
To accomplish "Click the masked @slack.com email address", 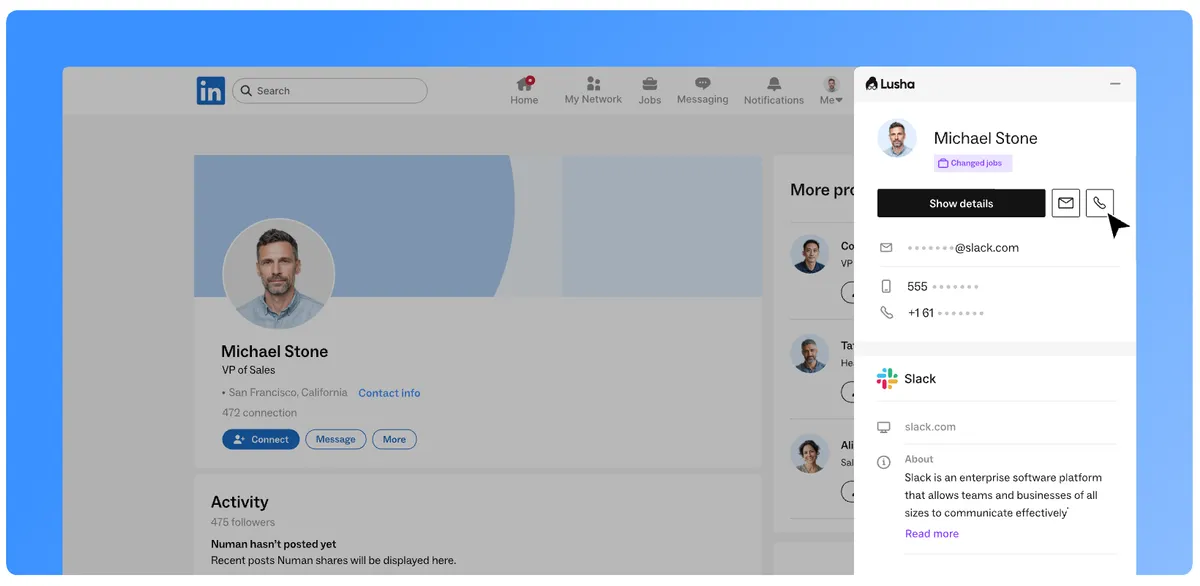I will pyautogui.click(x=963, y=248).
